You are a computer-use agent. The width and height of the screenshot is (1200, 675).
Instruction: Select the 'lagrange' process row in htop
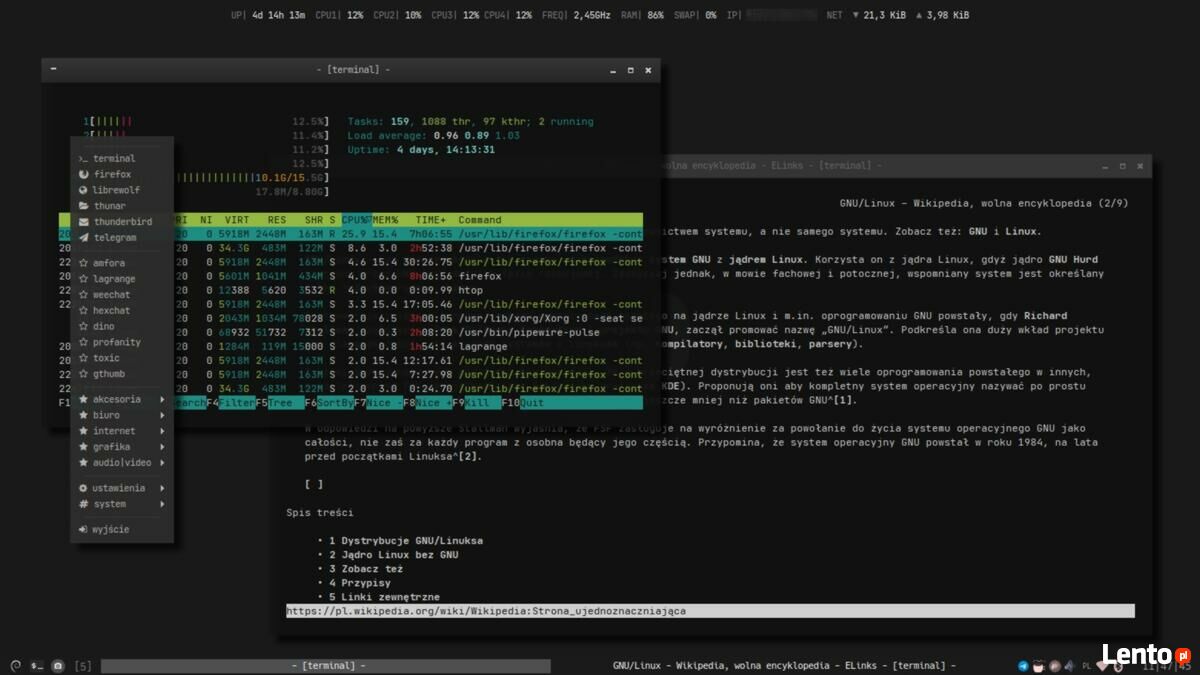tap(350, 346)
